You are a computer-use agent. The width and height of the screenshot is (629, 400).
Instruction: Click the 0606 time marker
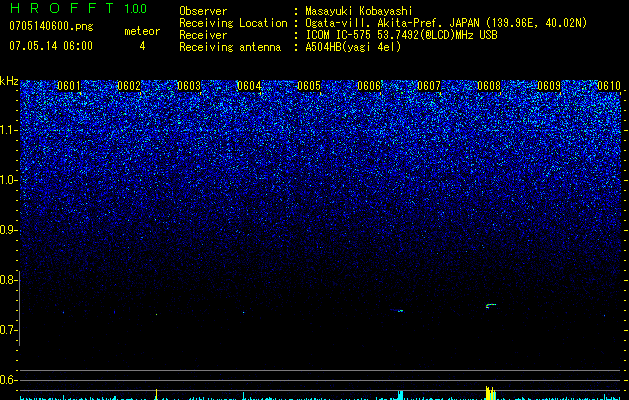click(369, 86)
